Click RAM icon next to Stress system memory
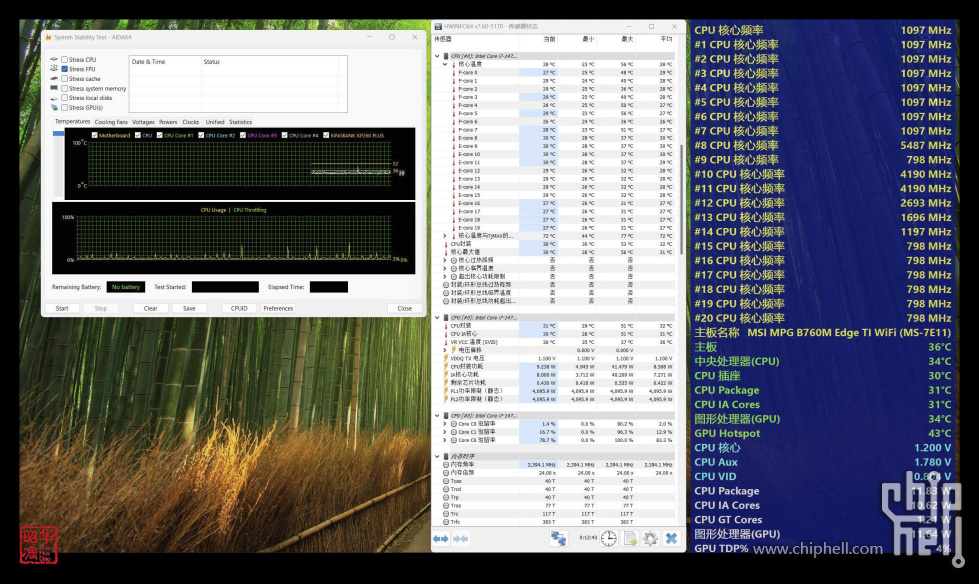 tap(54, 88)
